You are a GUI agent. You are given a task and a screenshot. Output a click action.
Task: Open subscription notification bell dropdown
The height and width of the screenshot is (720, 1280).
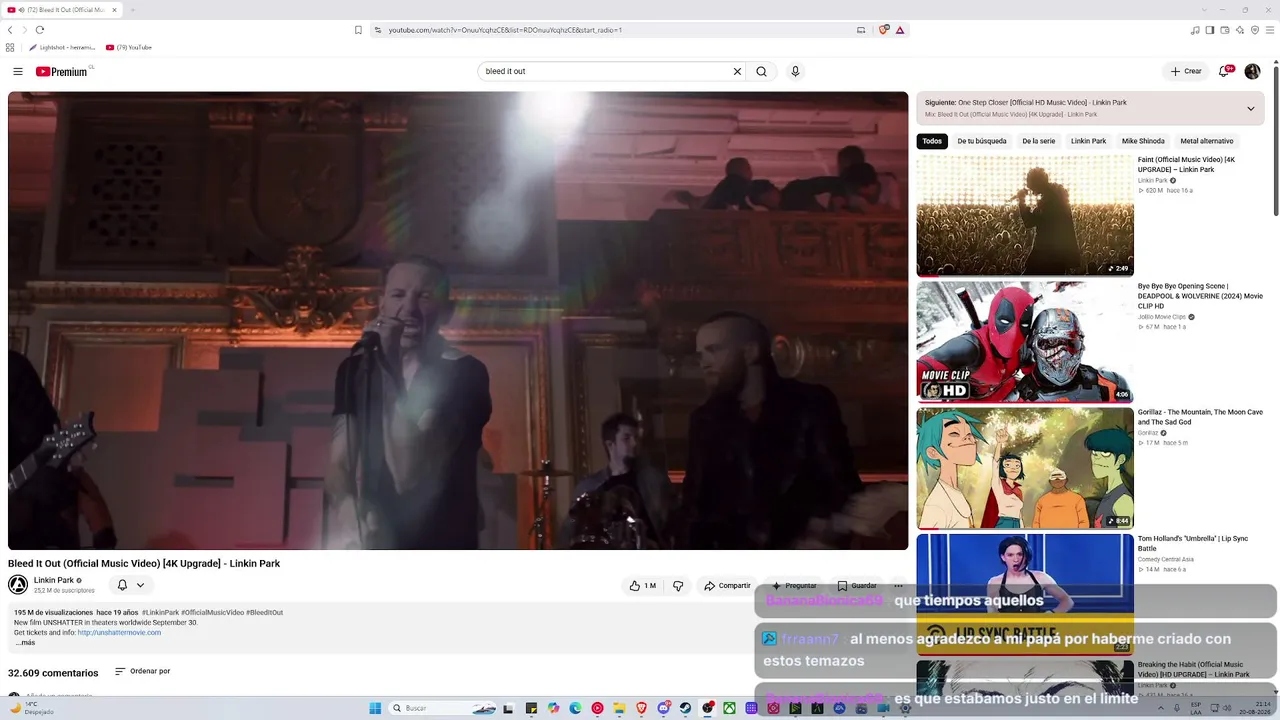130,585
